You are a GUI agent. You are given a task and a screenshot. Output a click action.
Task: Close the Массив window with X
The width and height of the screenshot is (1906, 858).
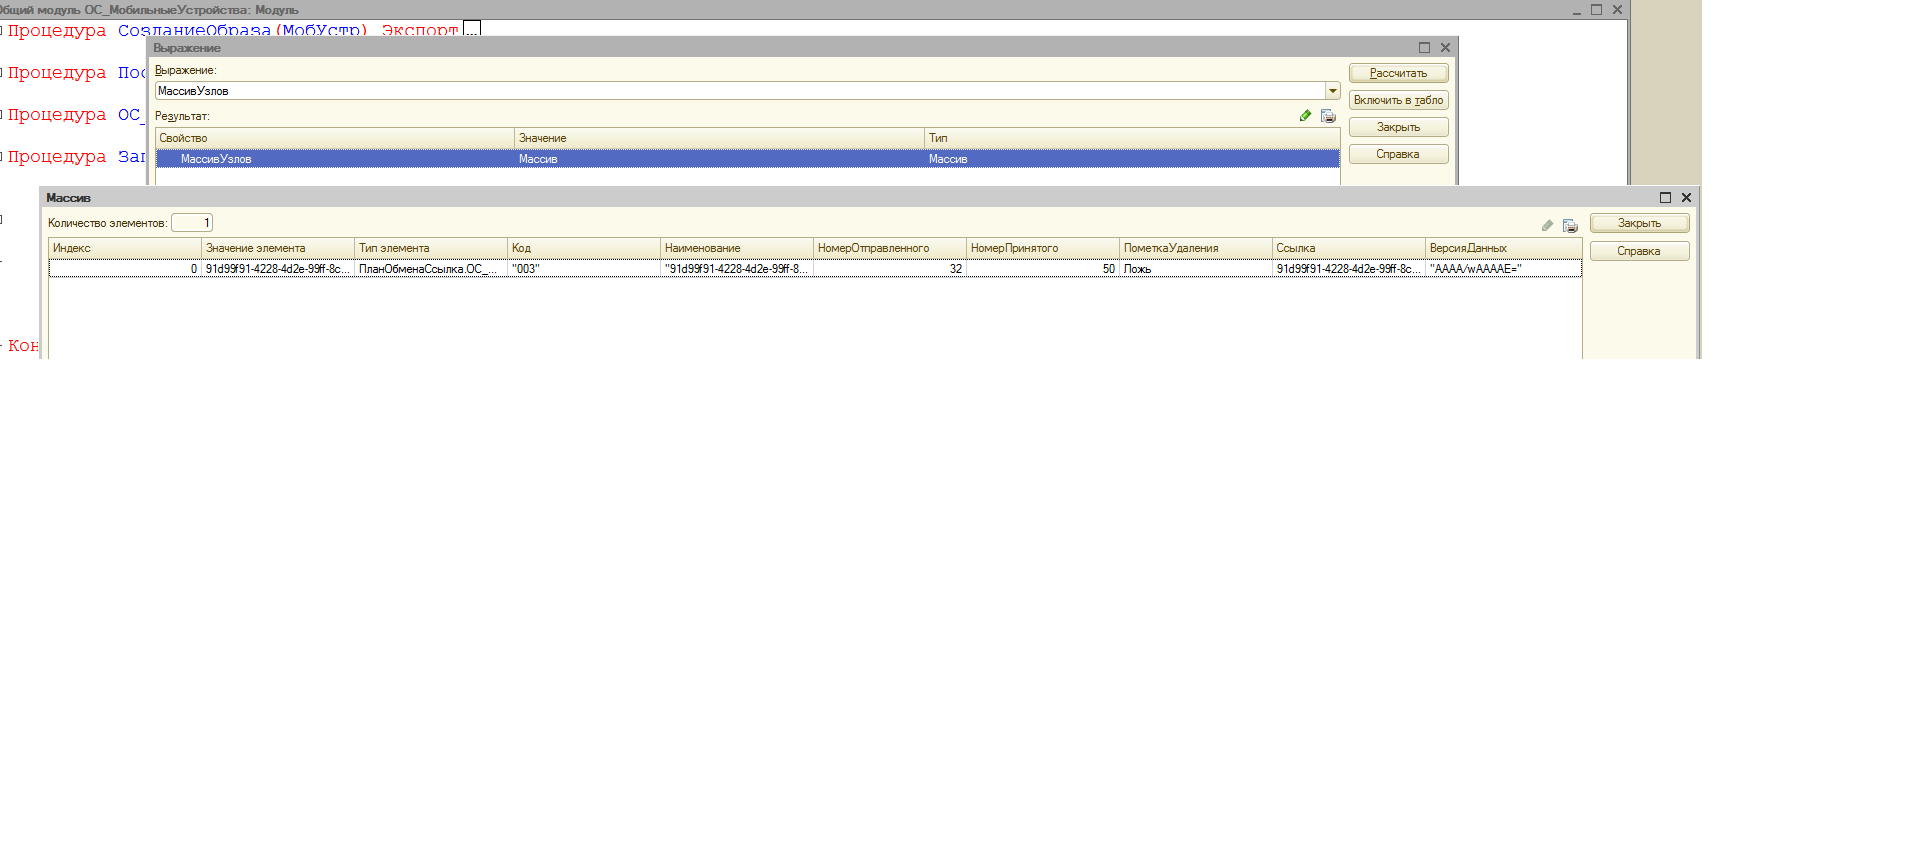click(x=1686, y=198)
